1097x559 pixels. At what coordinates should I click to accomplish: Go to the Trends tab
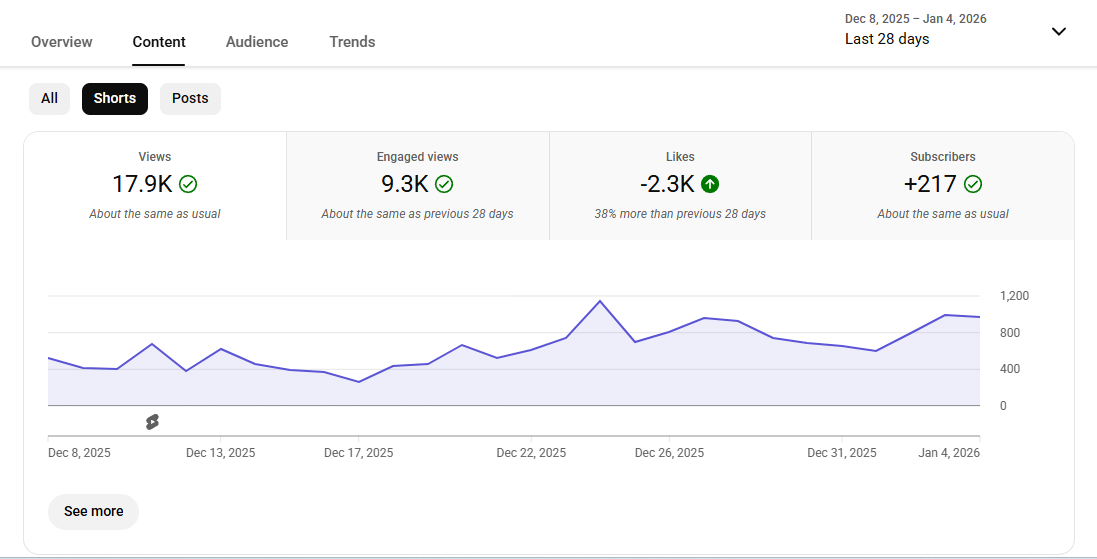(352, 42)
